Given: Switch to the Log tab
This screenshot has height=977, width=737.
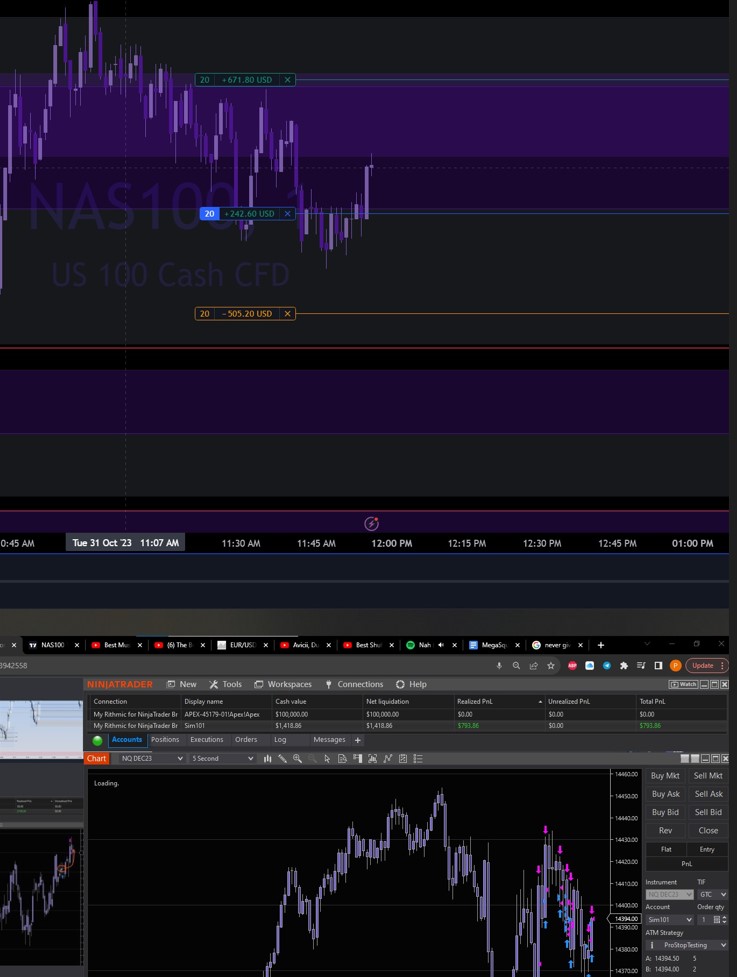Looking at the screenshot, I should click(280, 740).
